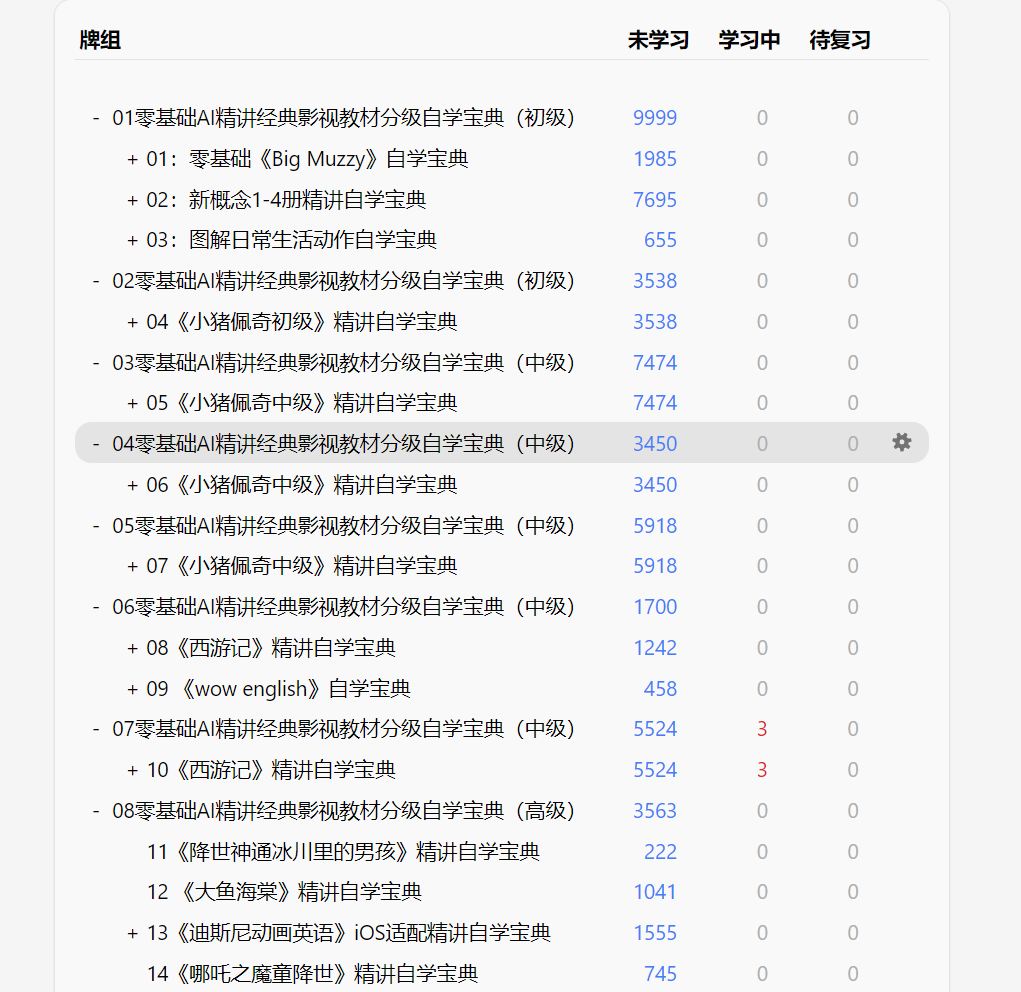Click new count 745 for 哪吒之魔童降世

660,974
